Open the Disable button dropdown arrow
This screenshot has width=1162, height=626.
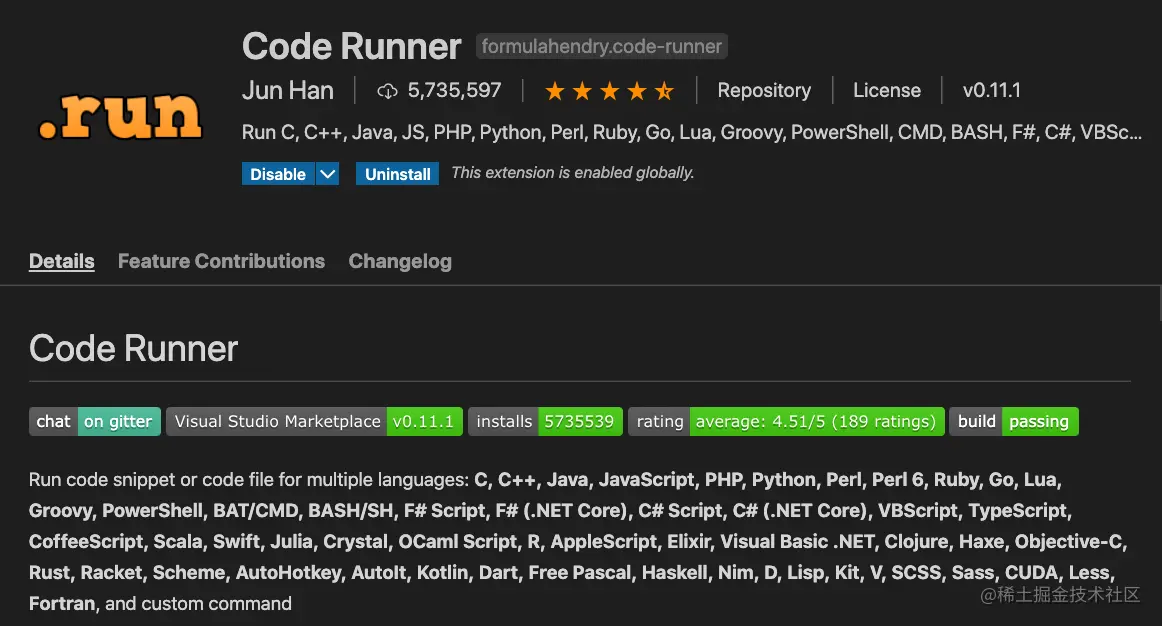(x=328, y=174)
